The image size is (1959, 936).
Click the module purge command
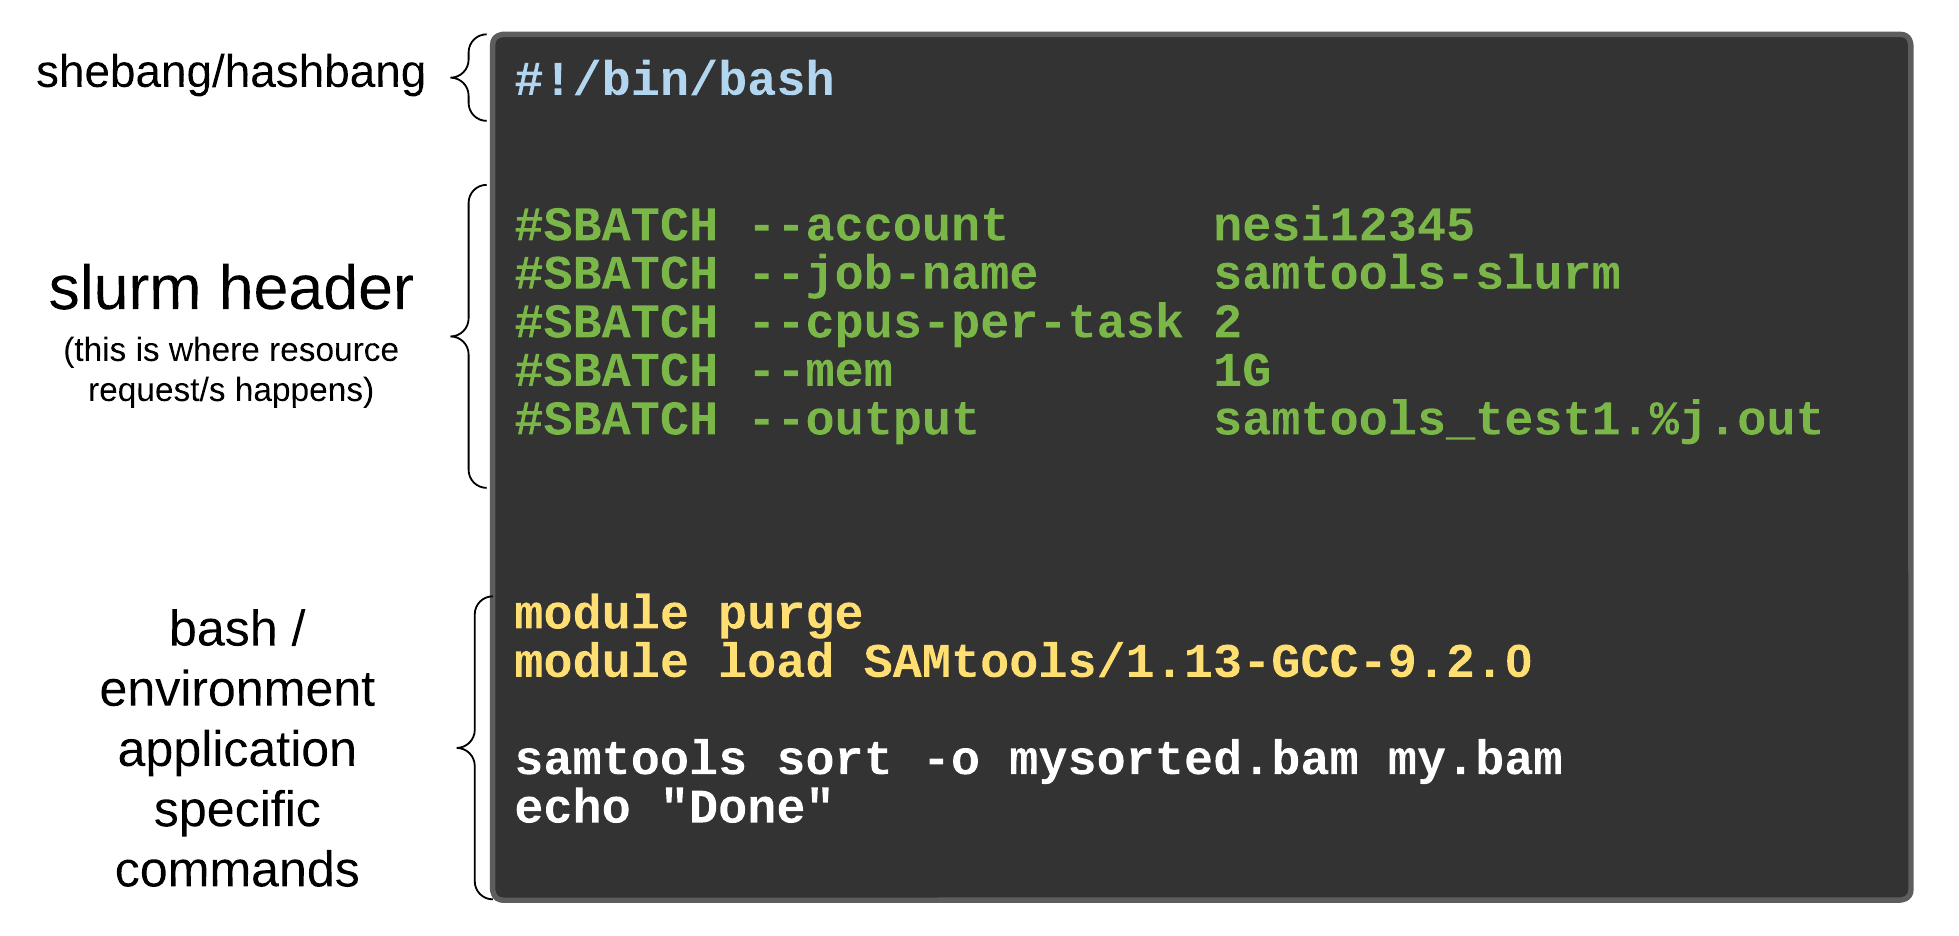(x=688, y=614)
